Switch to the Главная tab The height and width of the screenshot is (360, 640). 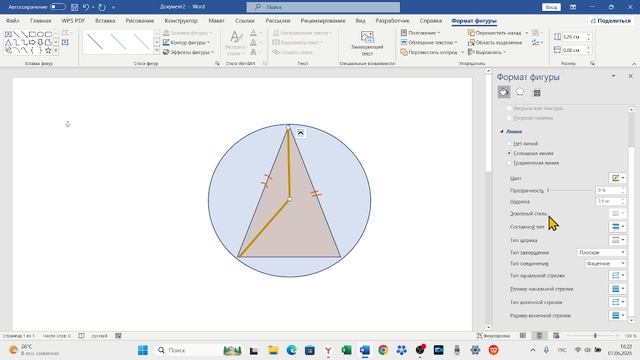[x=41, y=20]
